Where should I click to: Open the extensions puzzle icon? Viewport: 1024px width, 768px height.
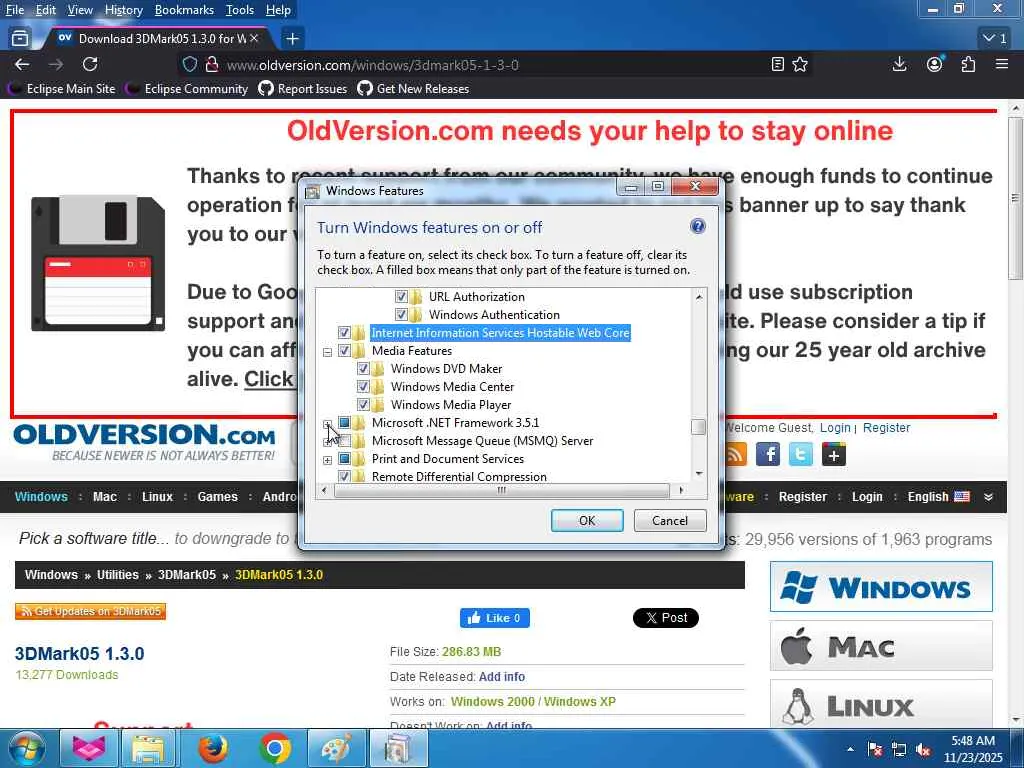coord(968,64)
